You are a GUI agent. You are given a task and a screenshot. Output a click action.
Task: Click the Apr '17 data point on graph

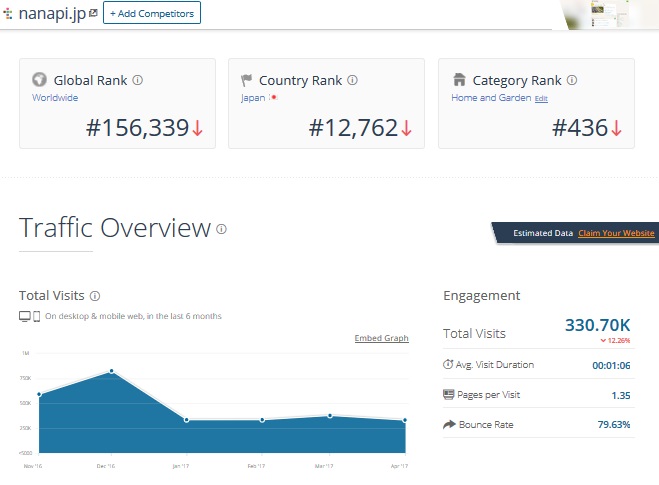(x=404, y=420)
